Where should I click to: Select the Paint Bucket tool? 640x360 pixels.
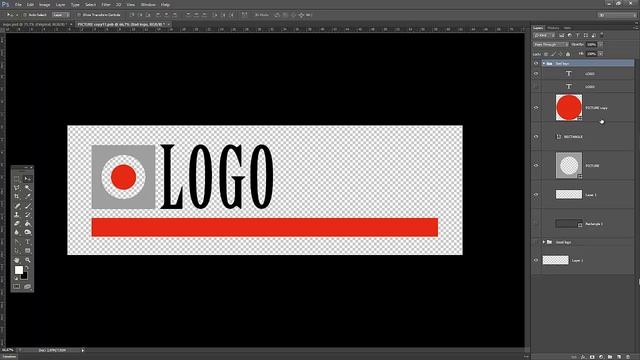tap(28, 224)
